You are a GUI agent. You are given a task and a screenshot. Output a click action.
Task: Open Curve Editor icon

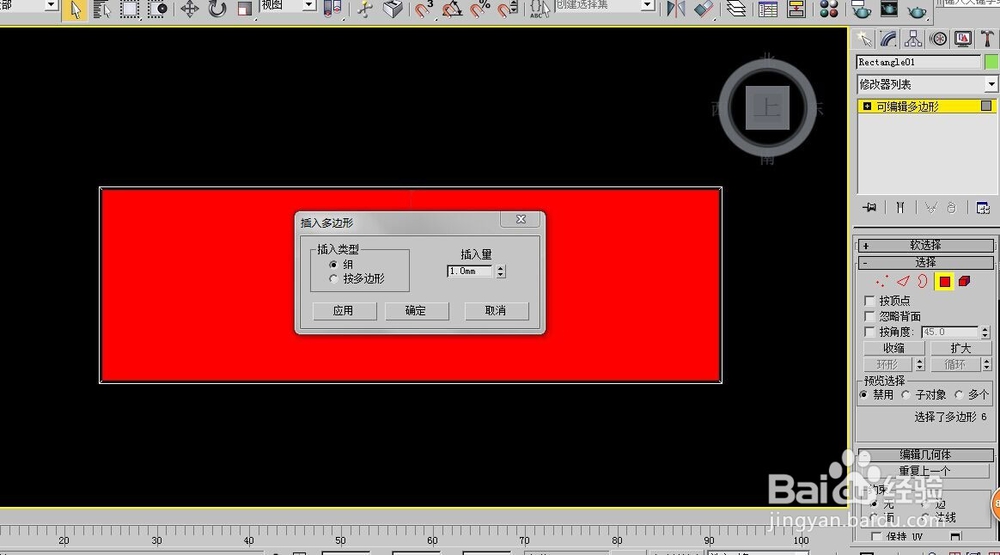[x=768, y=10]
